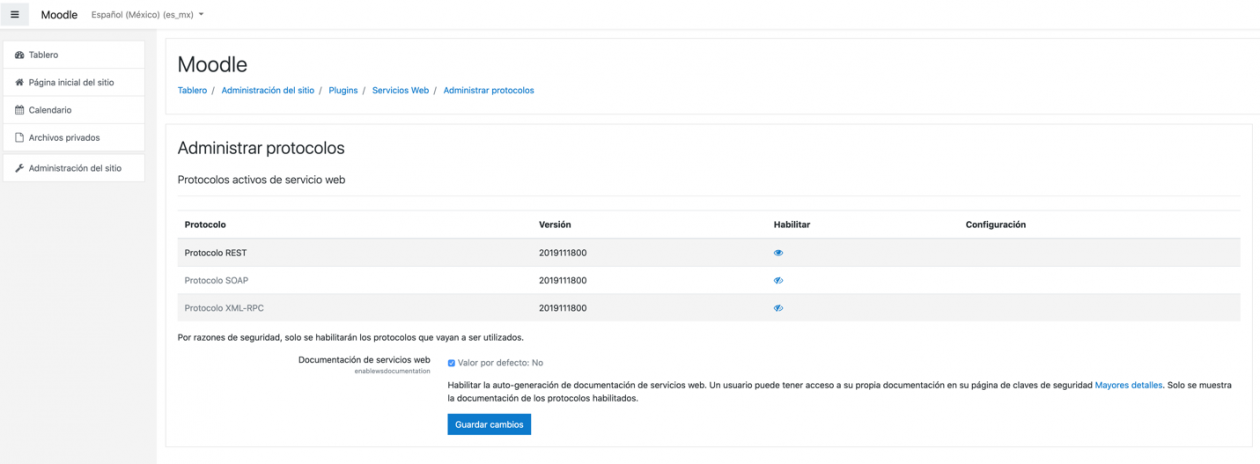
Task: Click the wrench icon beside Administración del sitio
Action: pyautogui.click(x=20, y=168)
